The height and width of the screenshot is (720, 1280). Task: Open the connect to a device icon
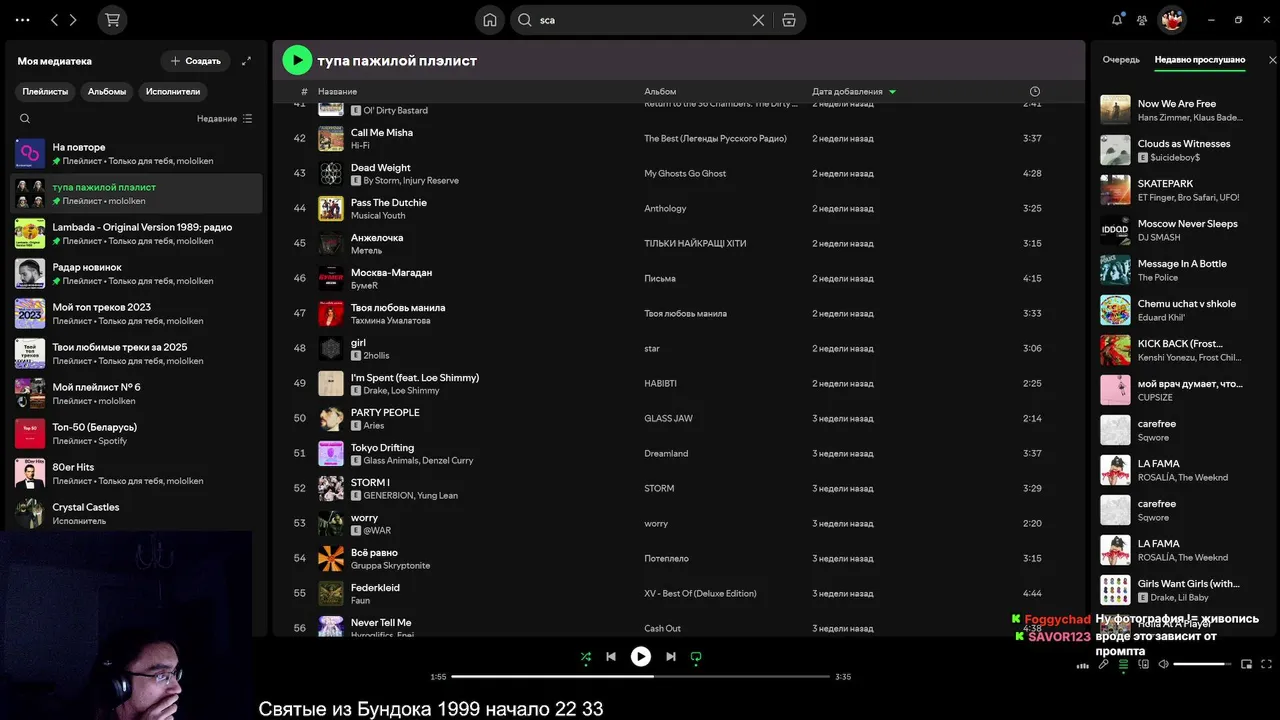coord(1142,664)
